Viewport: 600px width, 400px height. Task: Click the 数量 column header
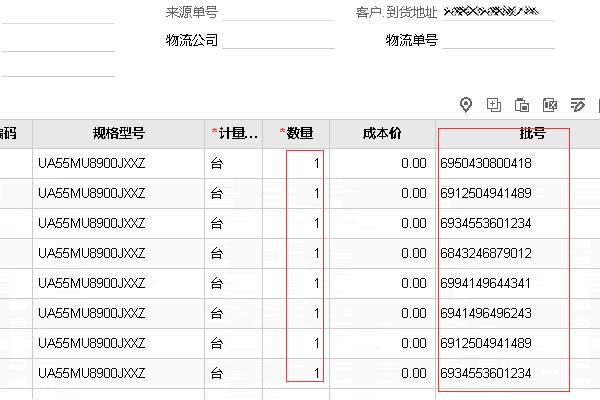coord(296,134)
